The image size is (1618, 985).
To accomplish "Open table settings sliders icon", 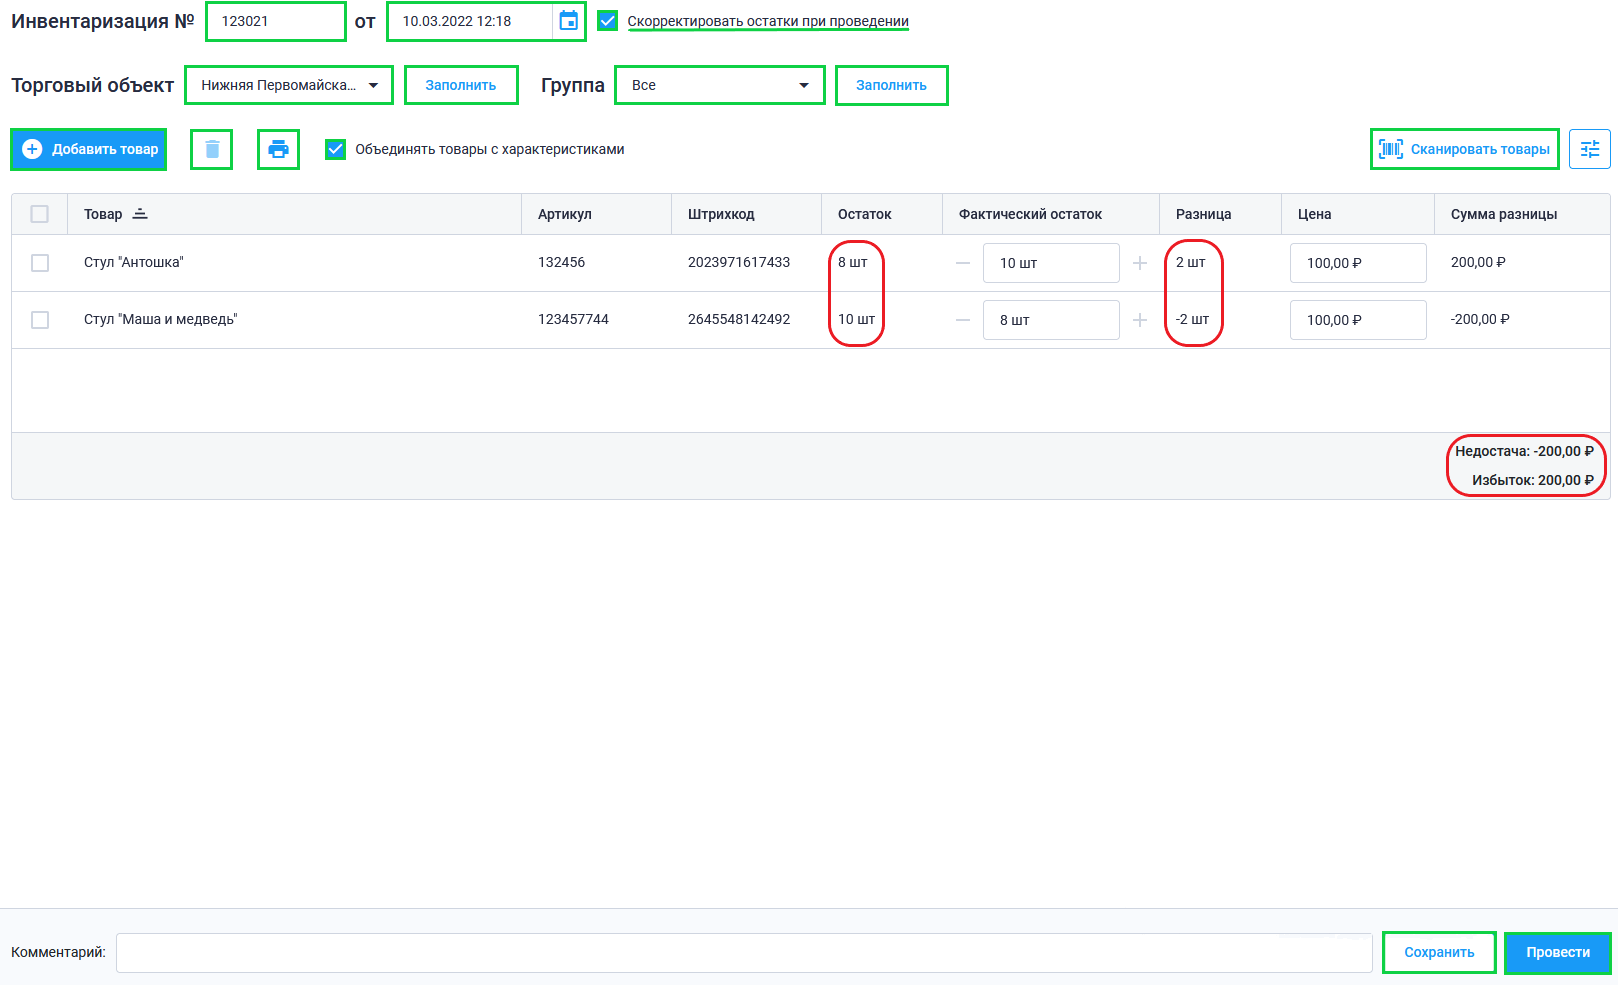I will (x=1589, y=150).
